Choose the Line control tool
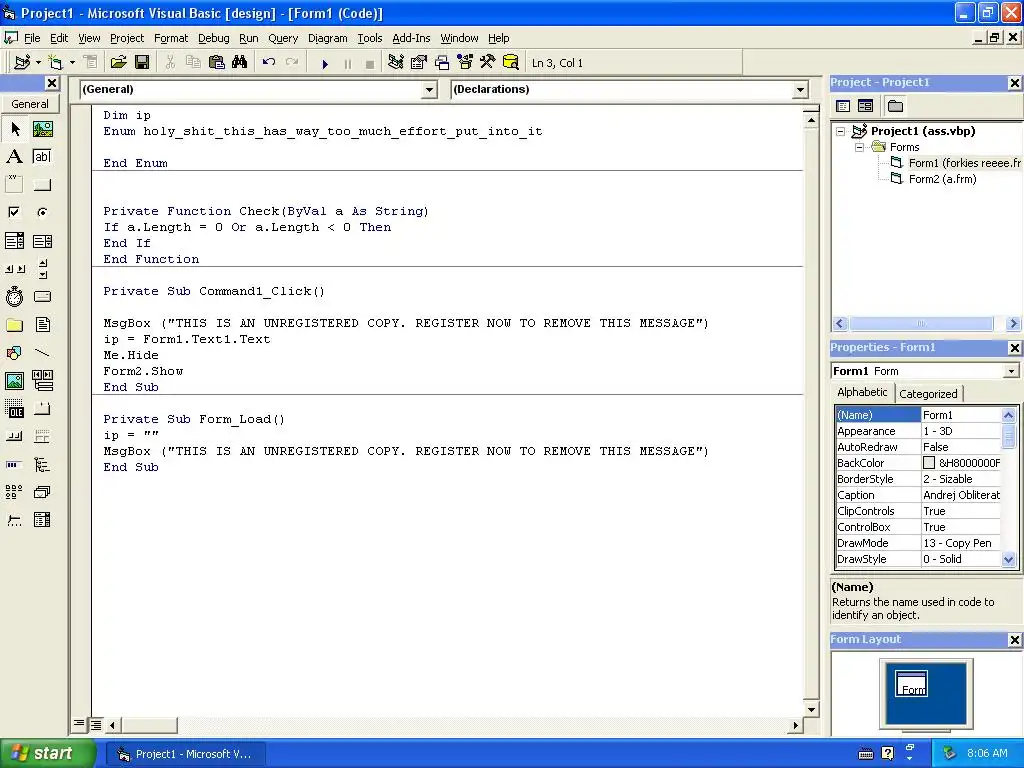This screenshot has width=1024, height=768. click(42, 353)
